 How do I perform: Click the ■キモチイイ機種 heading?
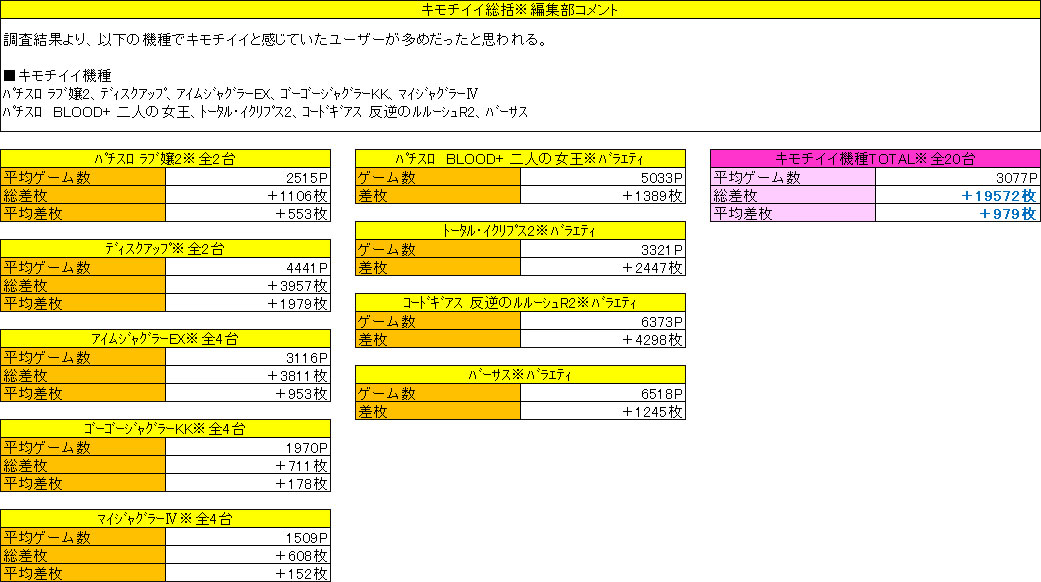(x=57, y=76)
